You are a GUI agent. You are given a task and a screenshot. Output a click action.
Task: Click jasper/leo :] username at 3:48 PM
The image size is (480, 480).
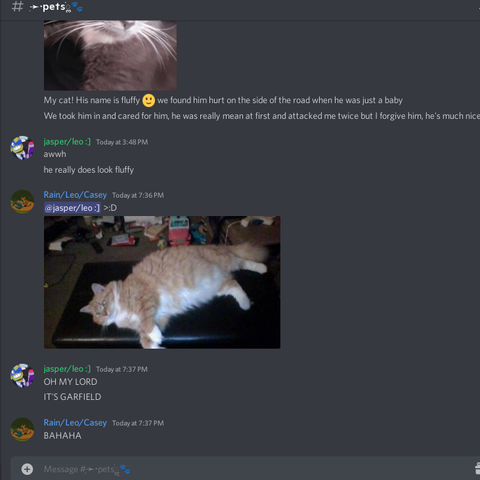[x=67, y=142]
